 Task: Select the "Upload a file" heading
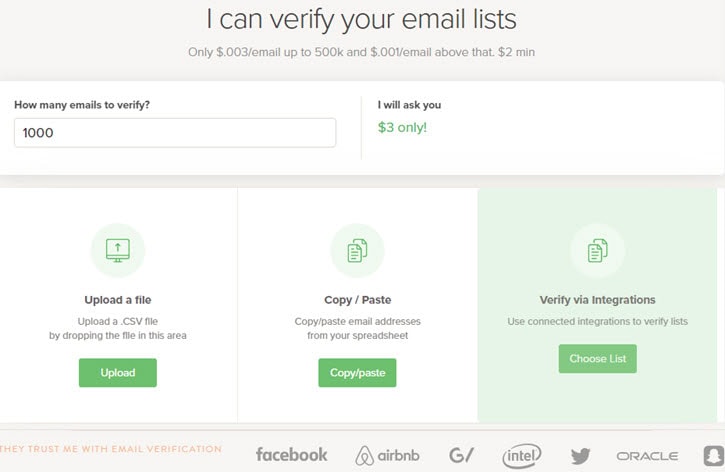click(x=118, y=299)
